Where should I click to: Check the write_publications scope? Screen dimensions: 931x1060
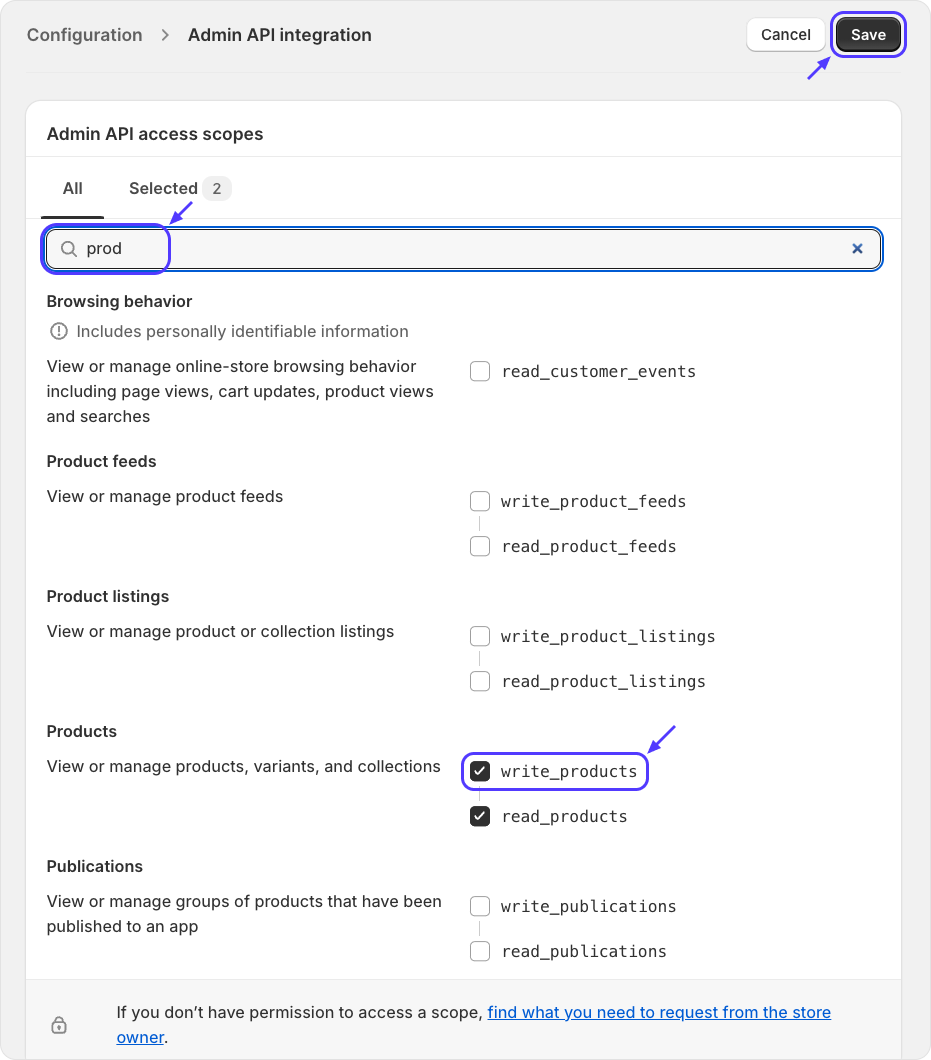click(x=480, y=906)
